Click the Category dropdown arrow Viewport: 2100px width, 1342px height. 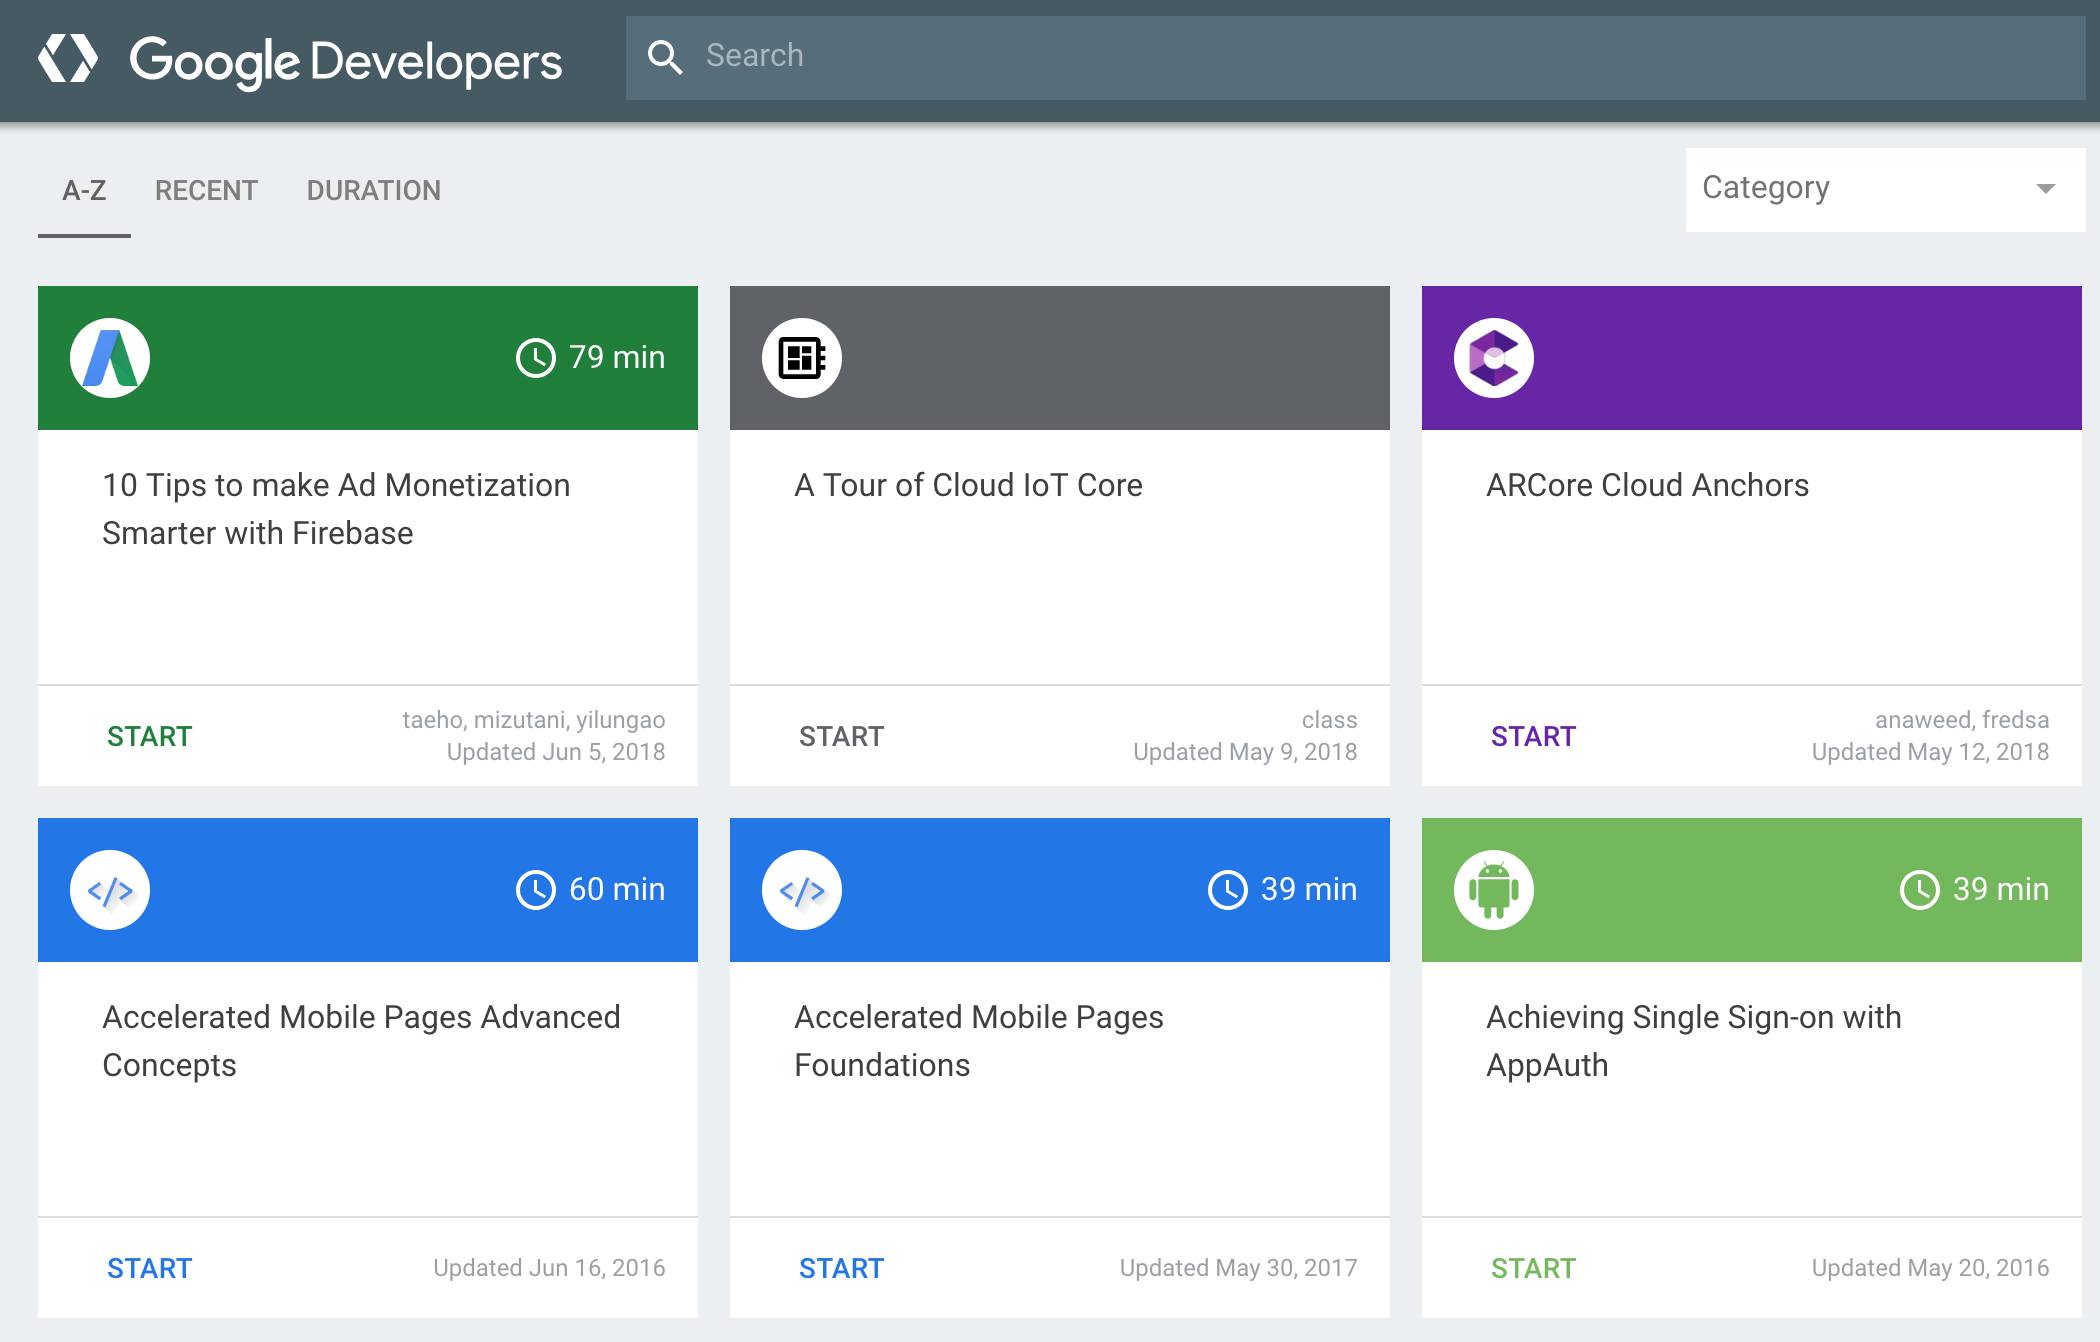[x=2046, y=189]
